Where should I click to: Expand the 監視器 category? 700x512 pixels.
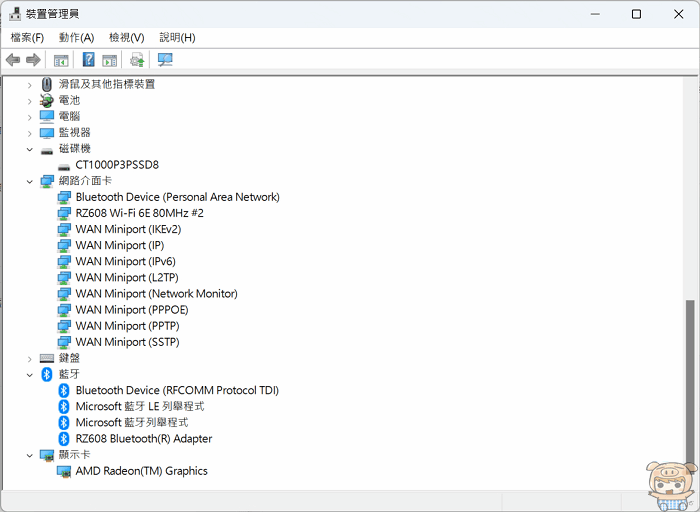click(x=29, y=133)
